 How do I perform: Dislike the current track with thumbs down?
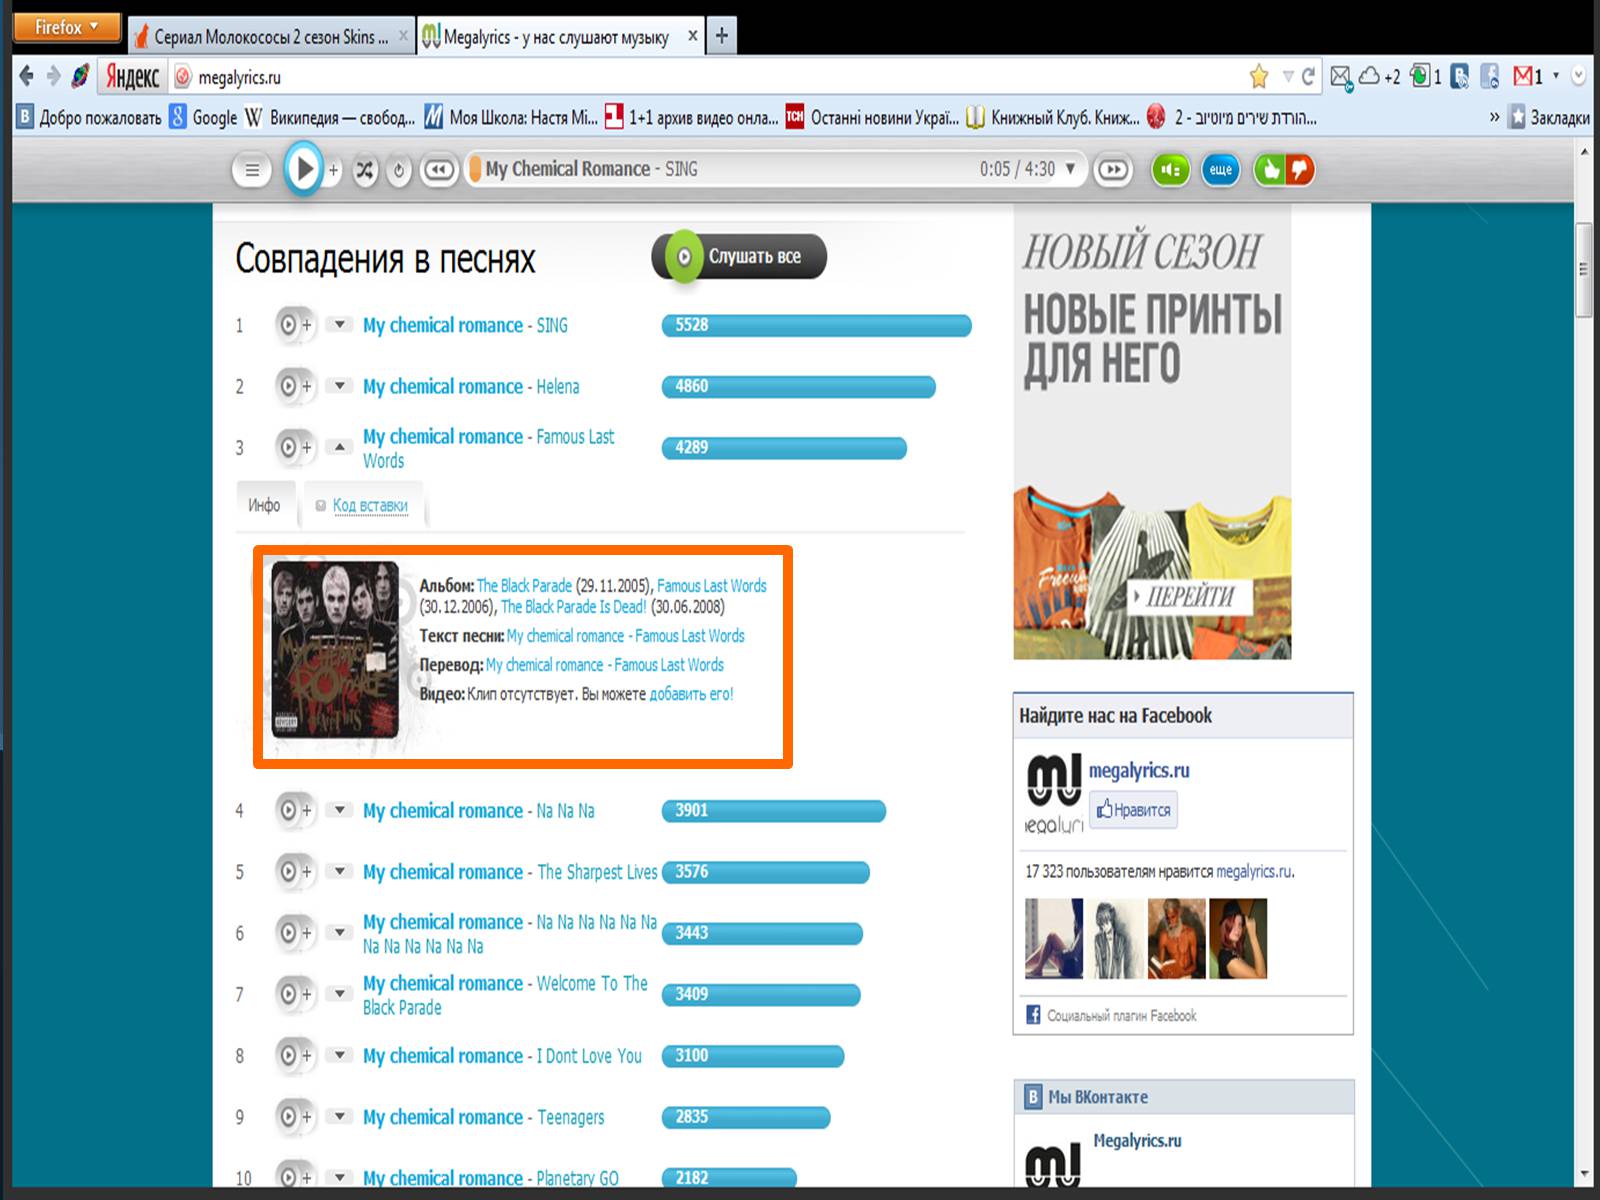pyautogui.click(x=1299, y=170)
